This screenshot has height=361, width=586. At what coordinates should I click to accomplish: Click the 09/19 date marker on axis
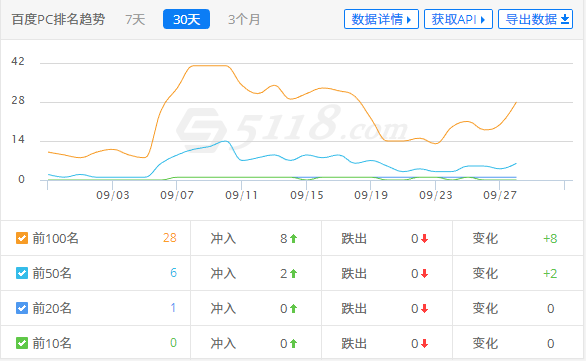[371, 195]
